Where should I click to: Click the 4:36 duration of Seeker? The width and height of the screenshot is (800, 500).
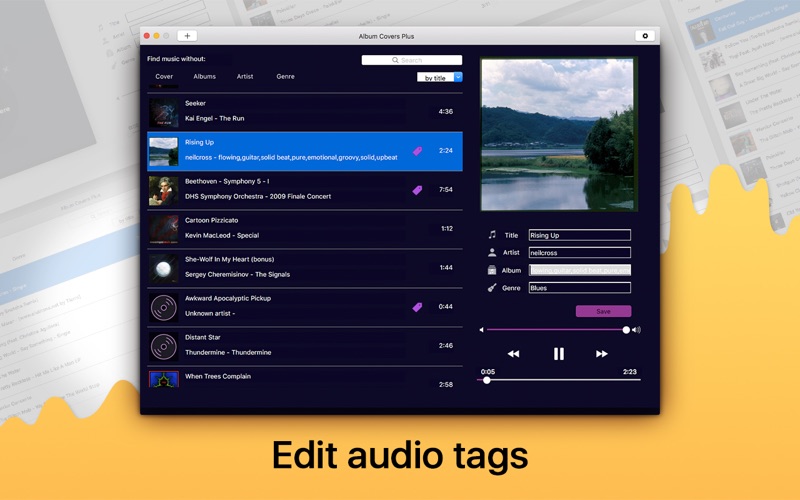445,111
